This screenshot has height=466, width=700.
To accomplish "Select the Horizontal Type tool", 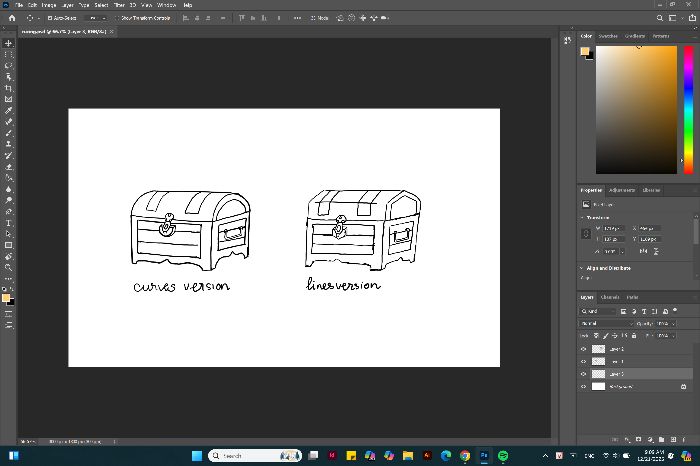I will point(8,223).
